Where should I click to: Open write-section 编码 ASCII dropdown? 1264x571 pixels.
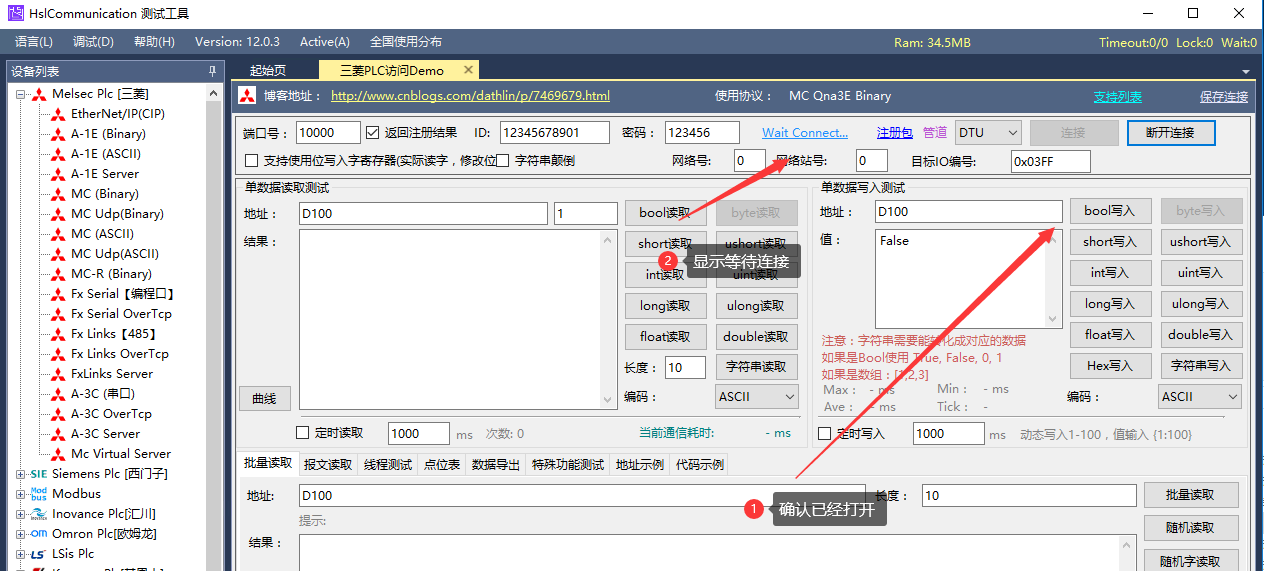[1200, 396]
